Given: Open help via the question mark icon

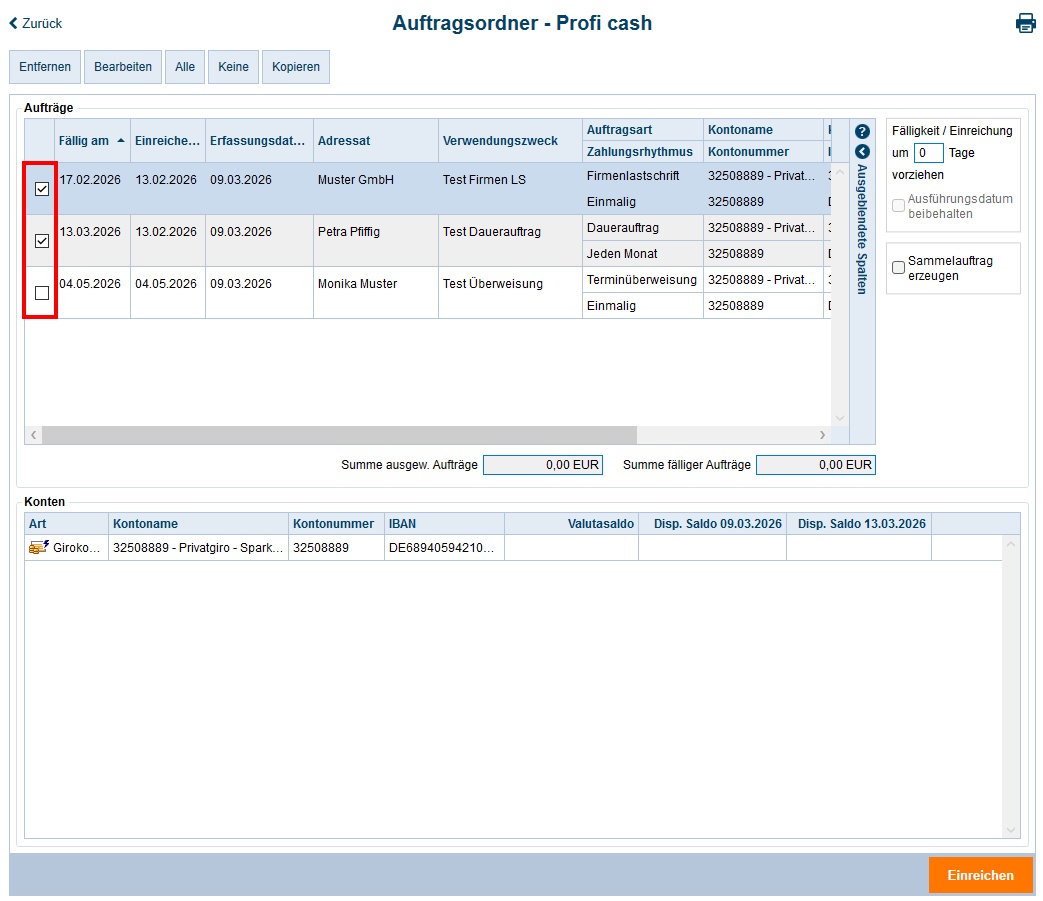Looking at the screenshot, I should click(861, 130).
